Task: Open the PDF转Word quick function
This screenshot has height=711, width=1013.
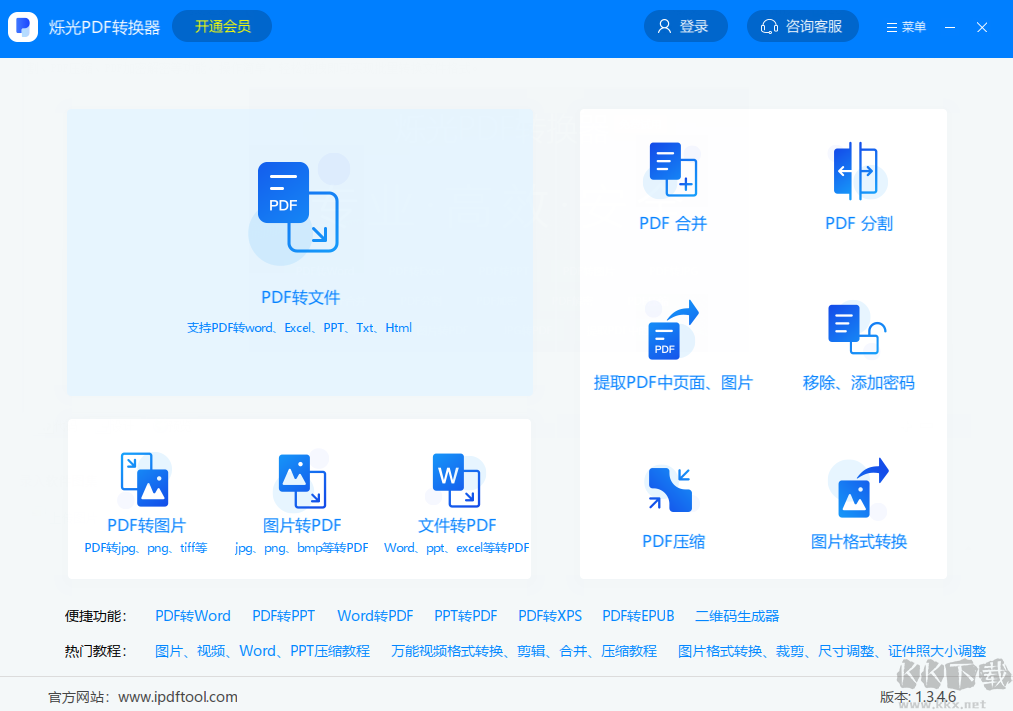Action: point(193,616)
